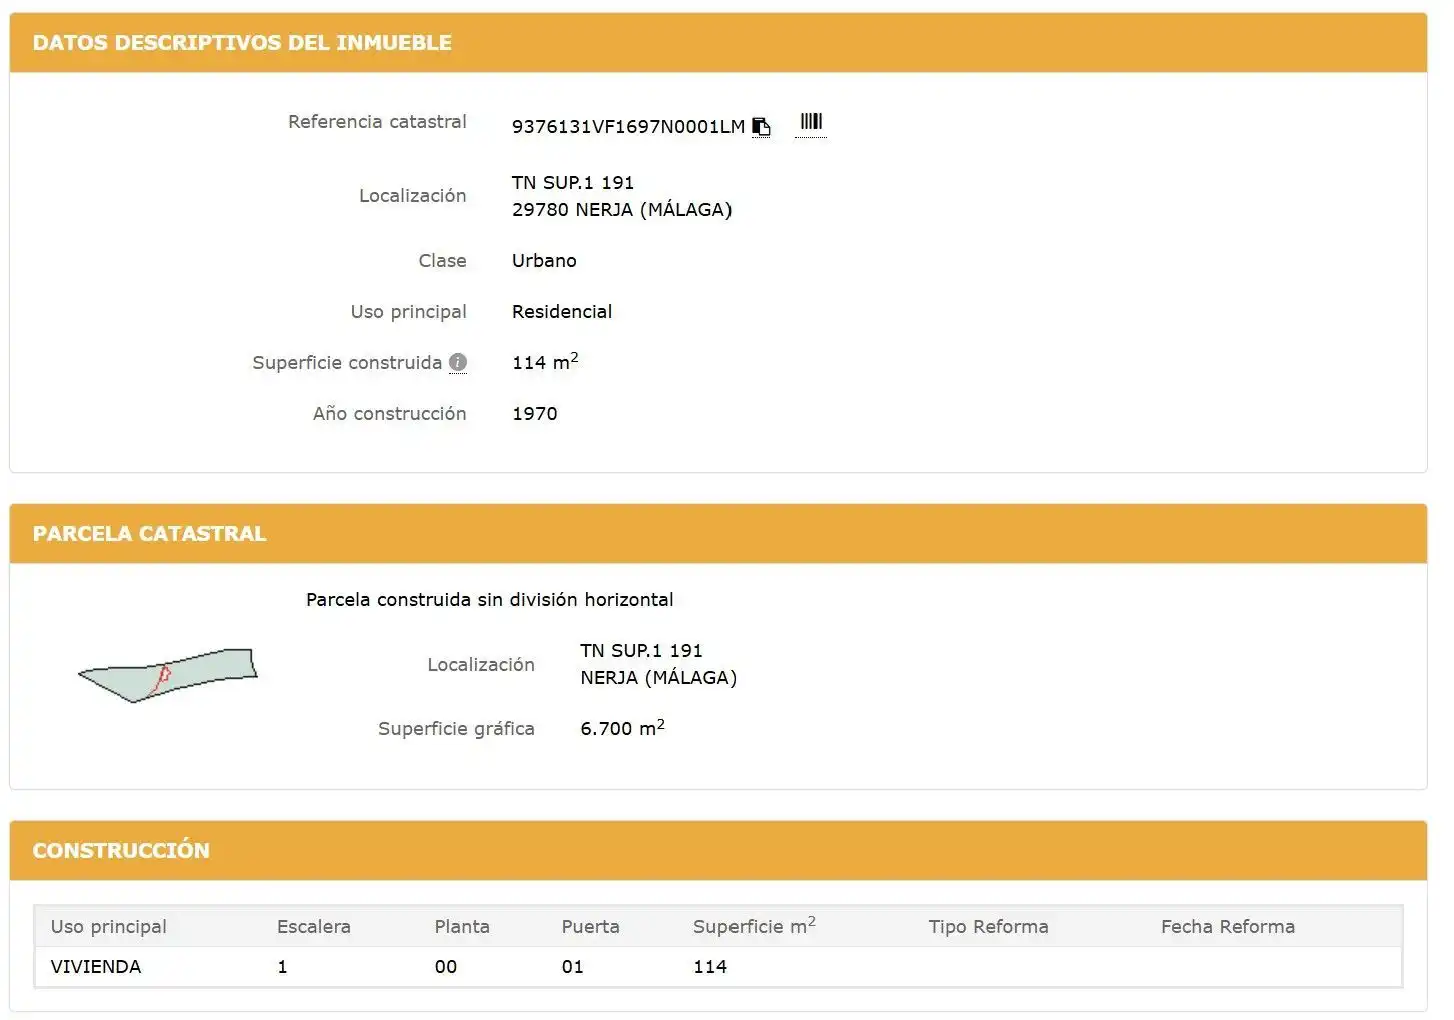This screenshot has width=1454, height=1020.
Task: Click the 'Urbano' class value
Action: 544,261
